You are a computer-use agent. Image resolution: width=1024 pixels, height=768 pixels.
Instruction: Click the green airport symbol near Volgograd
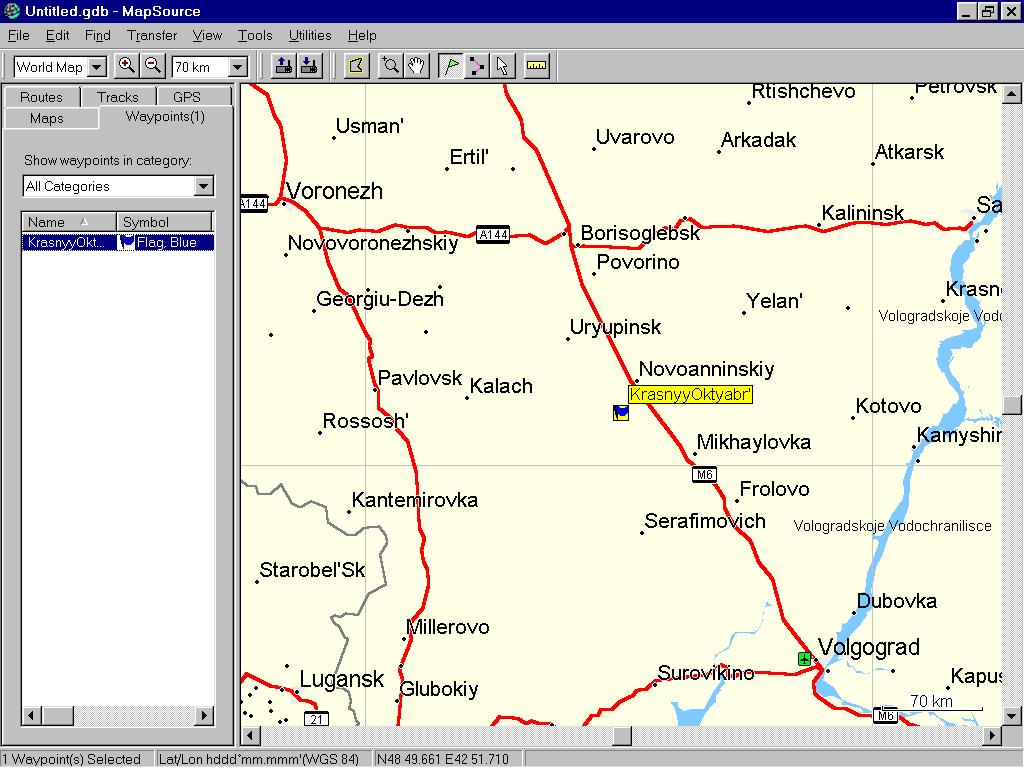coord(805,659)
